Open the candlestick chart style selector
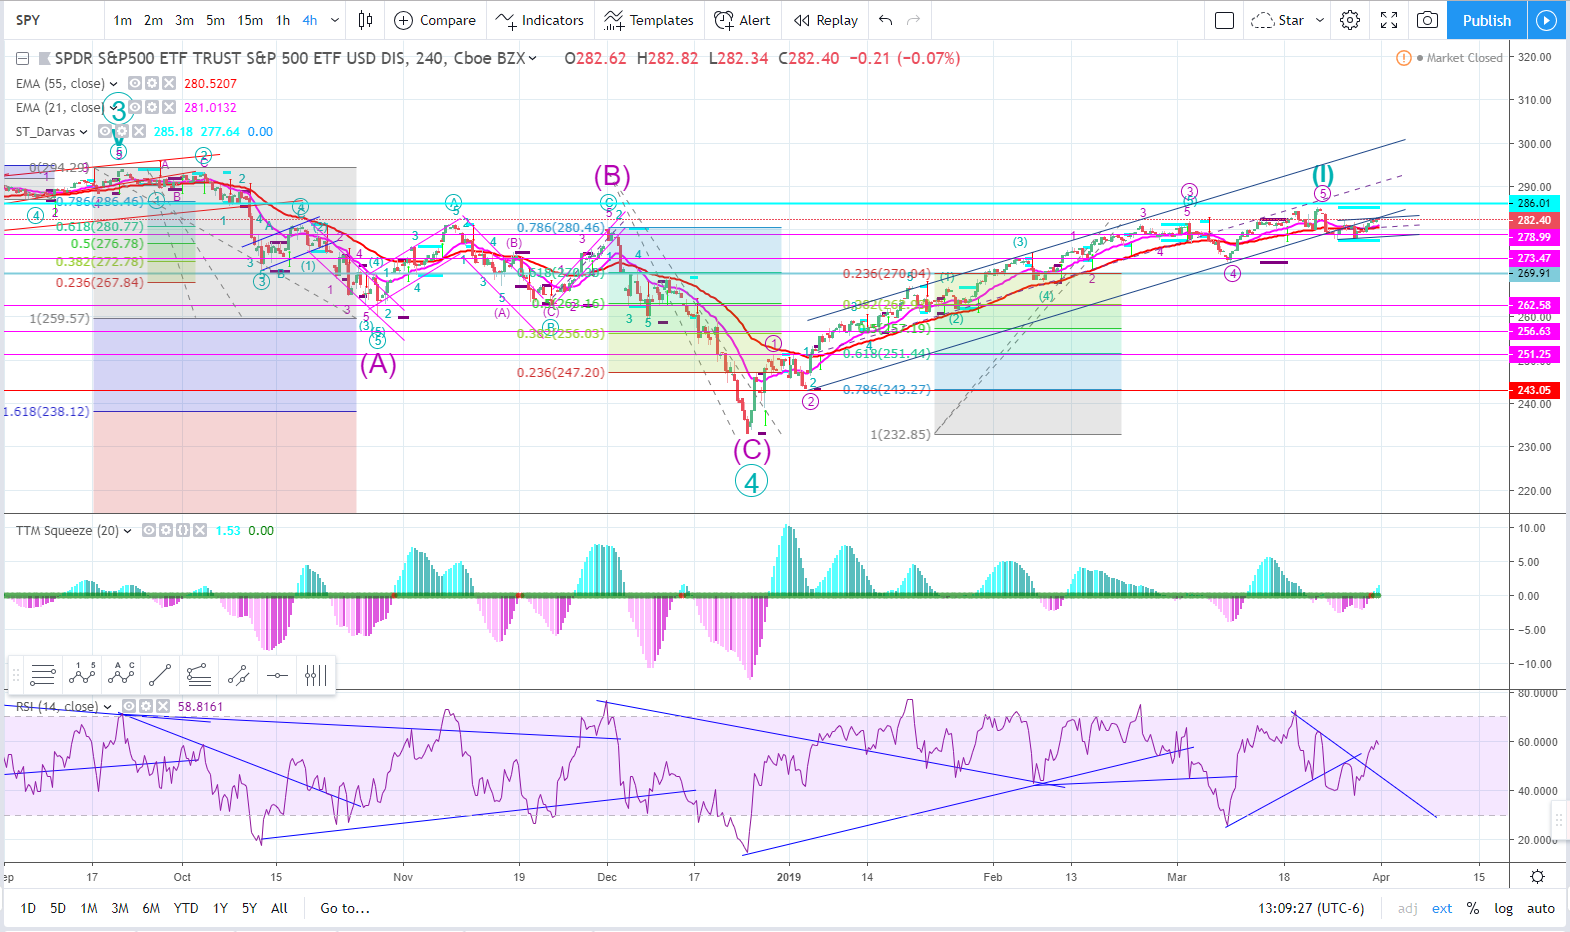Viewport: 1570px width, 932px height. [366, 20]
